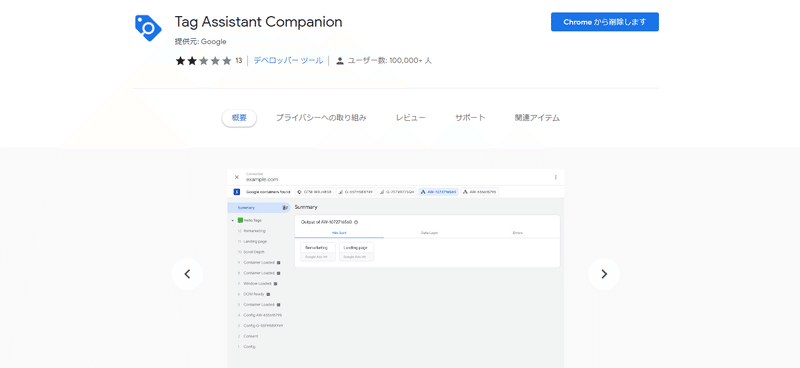Click the Tag Assistant title text

click(x=258, y=22)
